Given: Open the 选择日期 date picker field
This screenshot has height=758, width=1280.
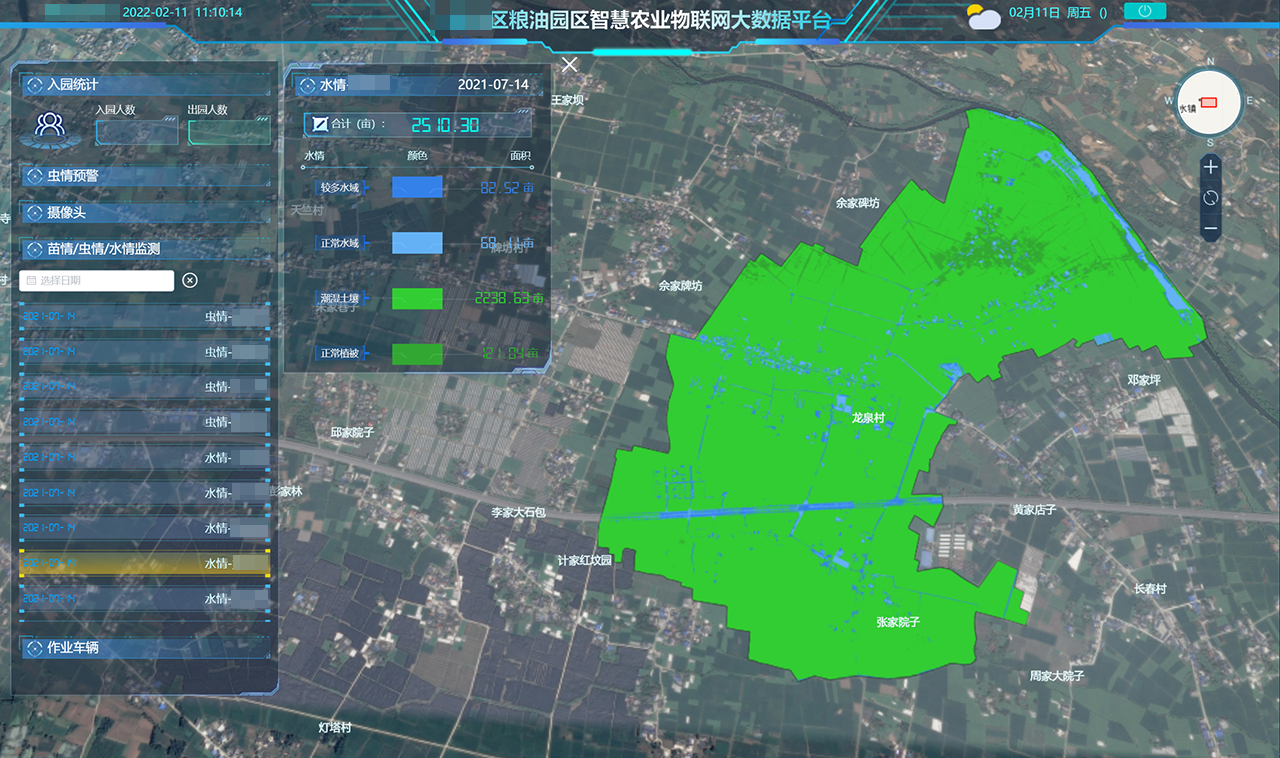Looking at the screenshot, I should (x=97, y=281).
